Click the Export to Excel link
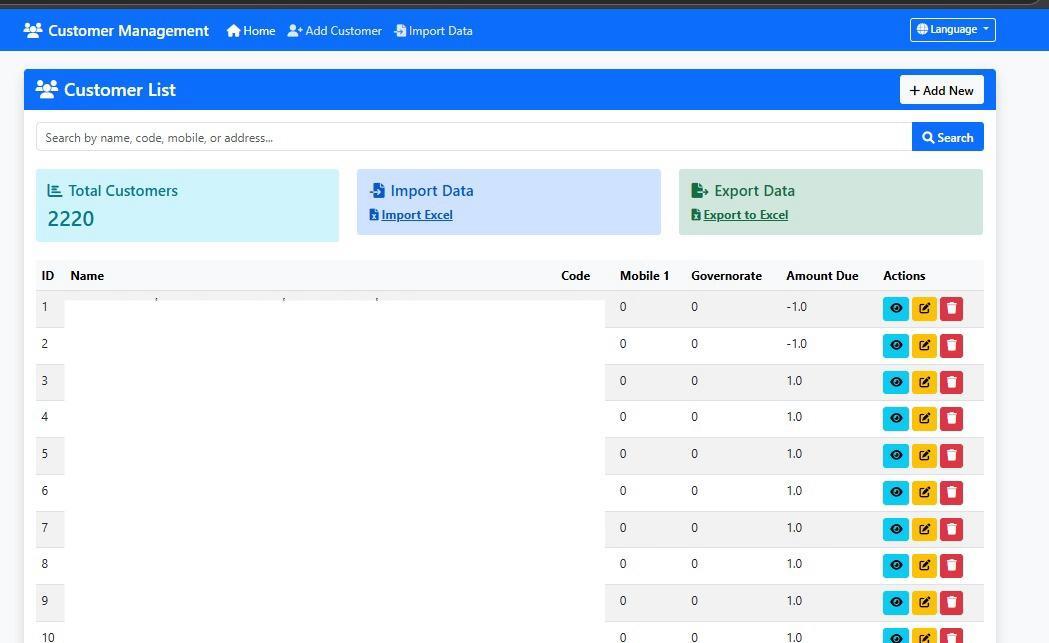 pos(745,215)
